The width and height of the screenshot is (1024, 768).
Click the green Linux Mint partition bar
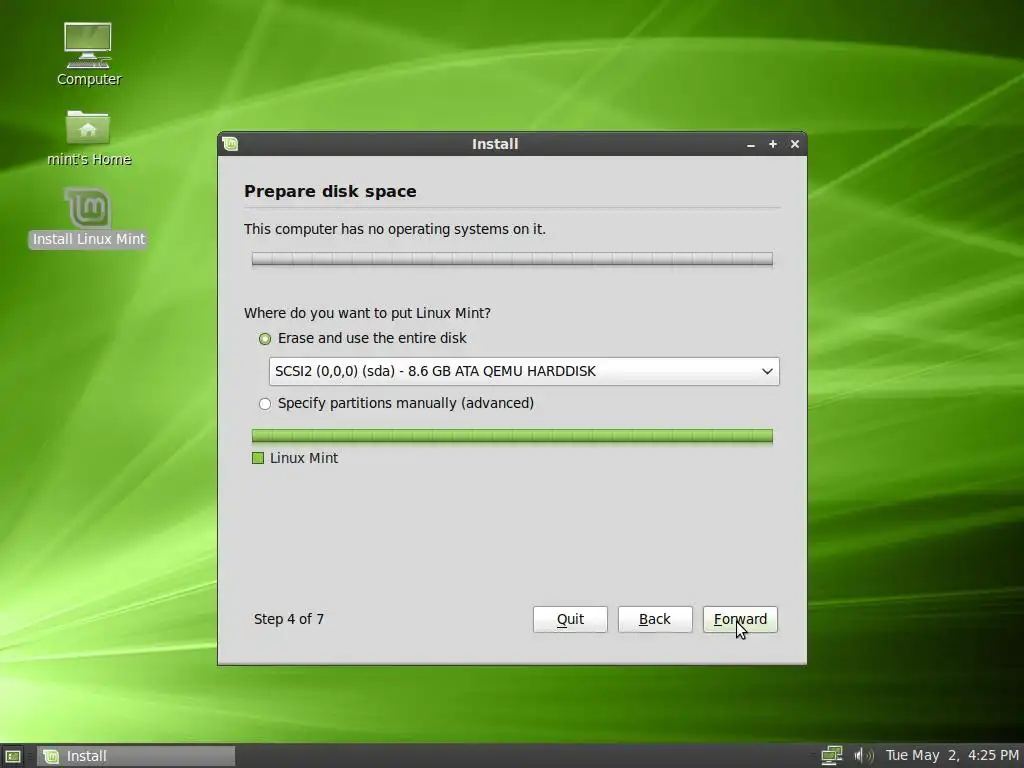coord(512,436)
